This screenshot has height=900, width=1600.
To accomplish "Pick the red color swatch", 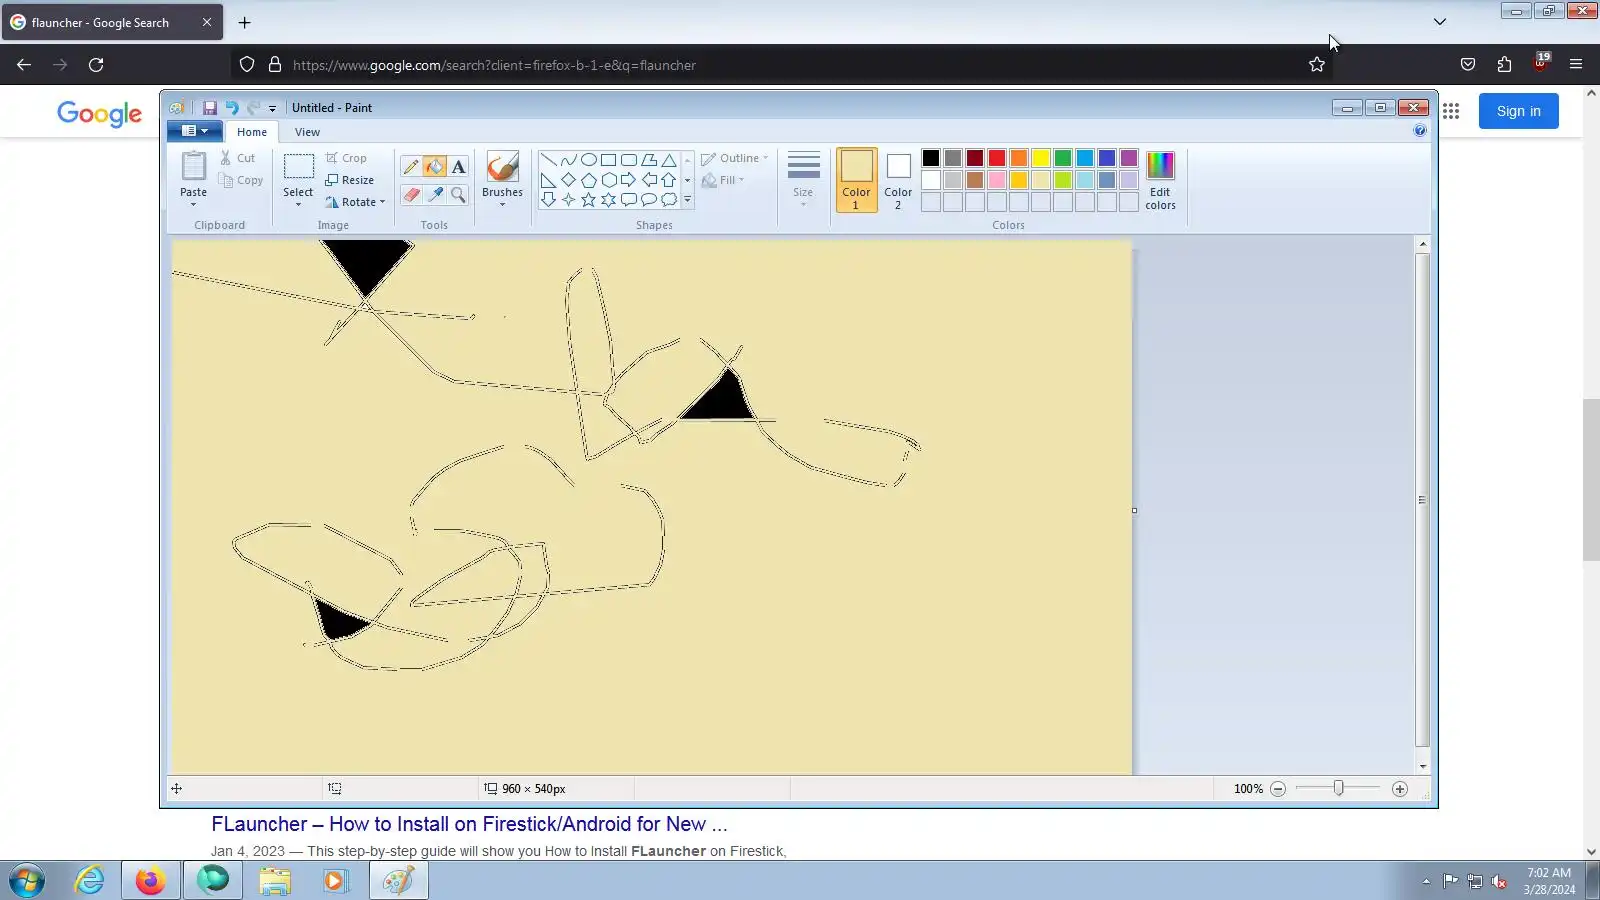I will pyautogui.click(x=997, y=158).
